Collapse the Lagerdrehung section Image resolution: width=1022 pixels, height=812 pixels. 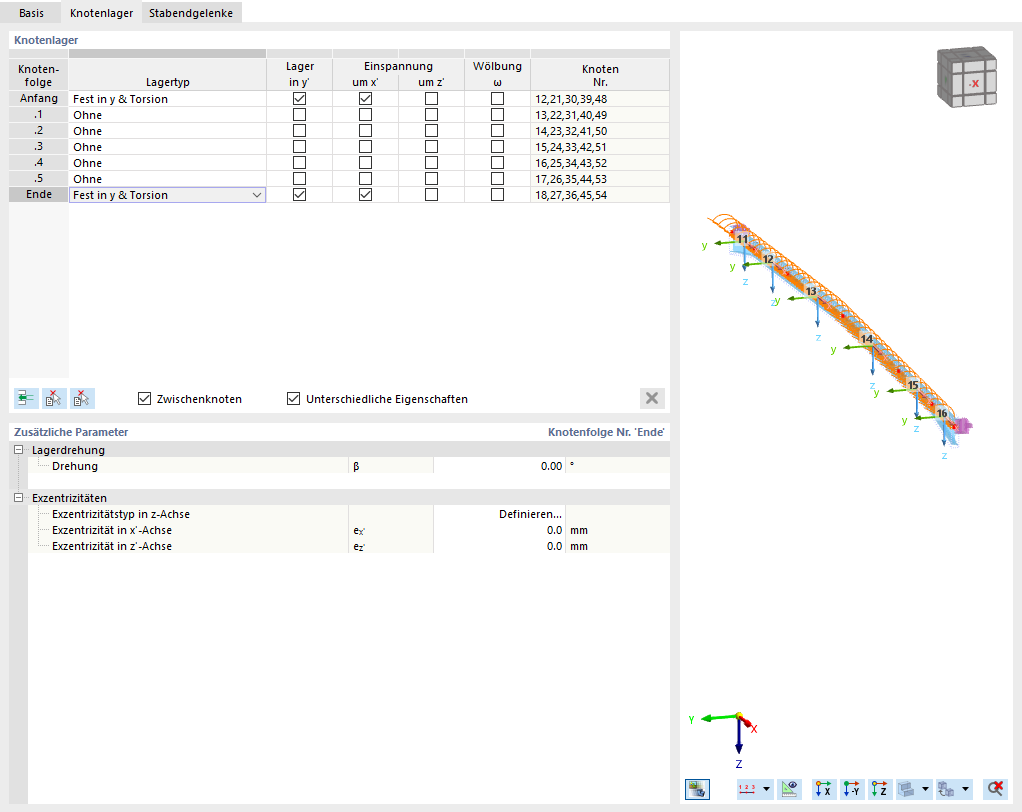click(19, 450)
